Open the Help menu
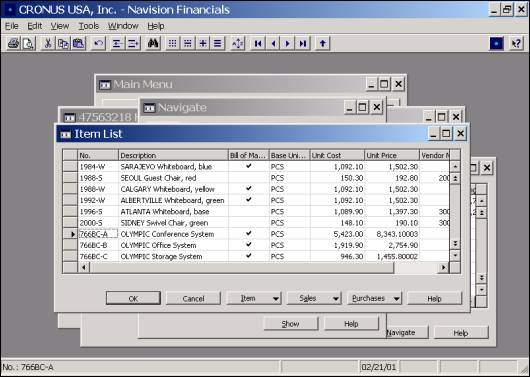The width and height of the screenshot is (530, 377). click(x=156, y=26)
